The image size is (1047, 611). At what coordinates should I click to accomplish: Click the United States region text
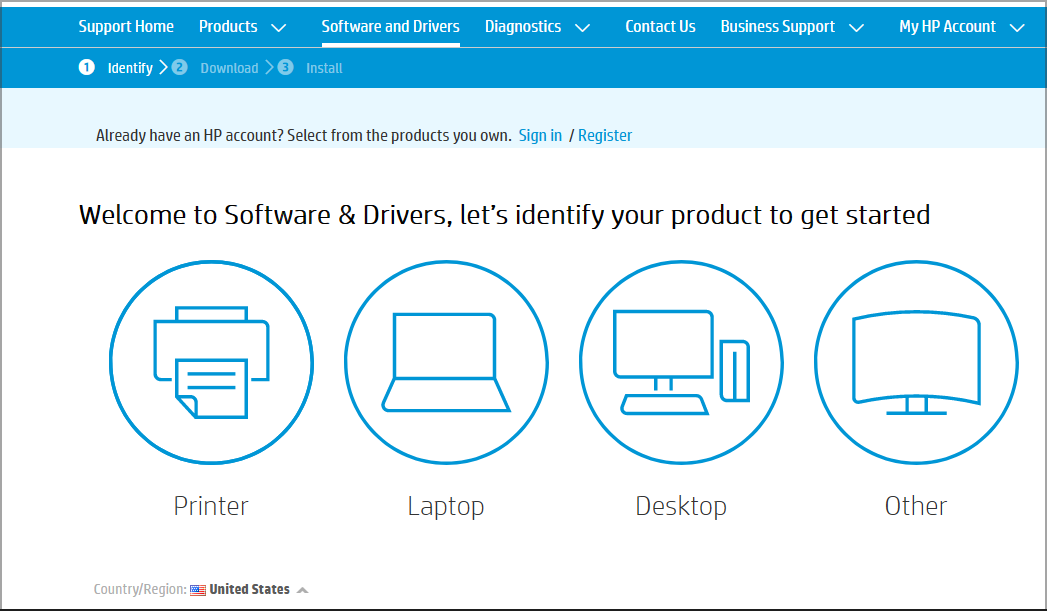[250, 590]
